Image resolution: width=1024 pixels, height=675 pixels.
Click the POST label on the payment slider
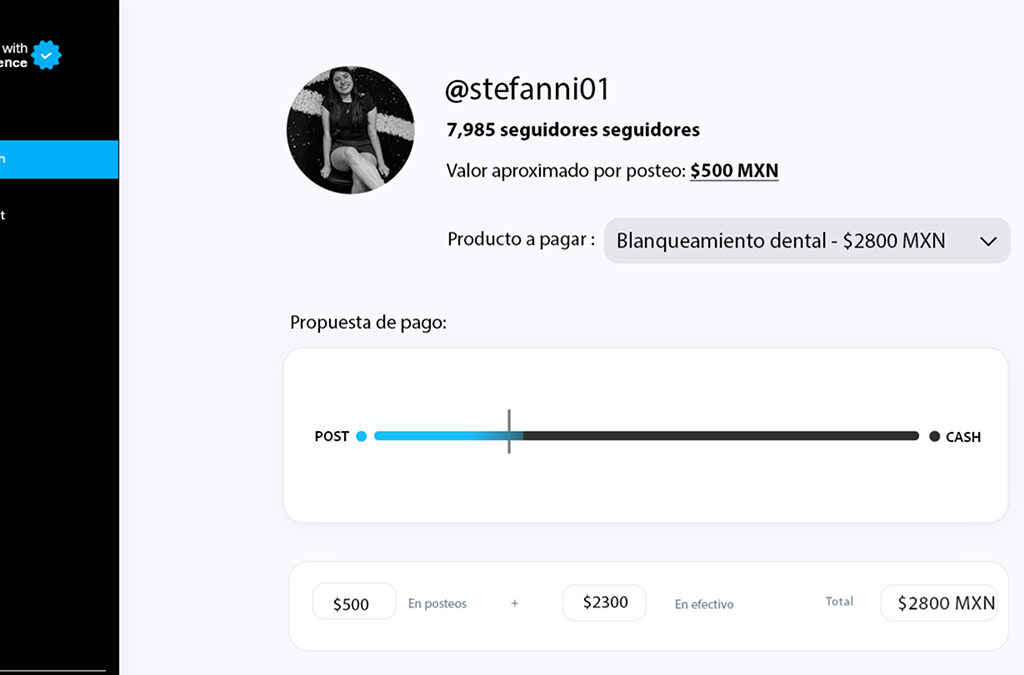(x=330, y=436)
